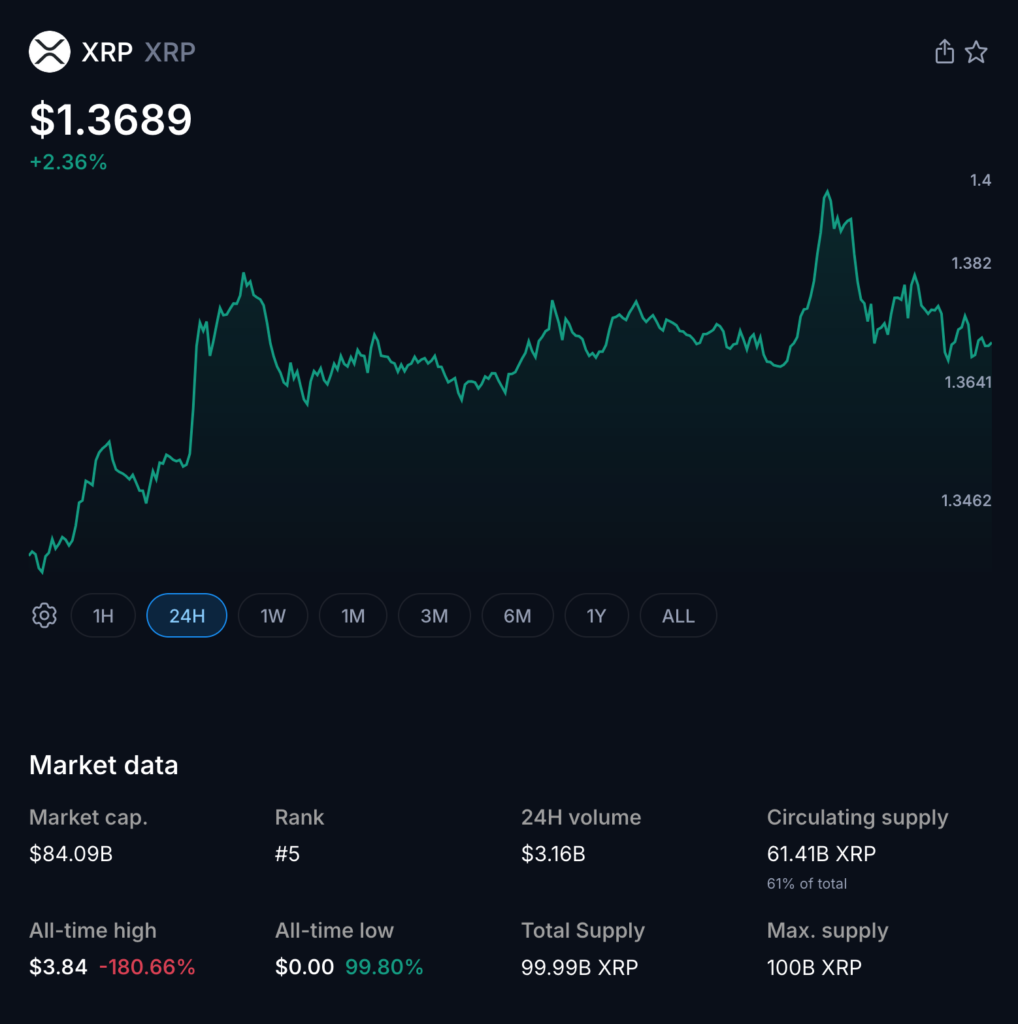
Task: Open the chart settings gear
Action: click(x=43, y=615)
